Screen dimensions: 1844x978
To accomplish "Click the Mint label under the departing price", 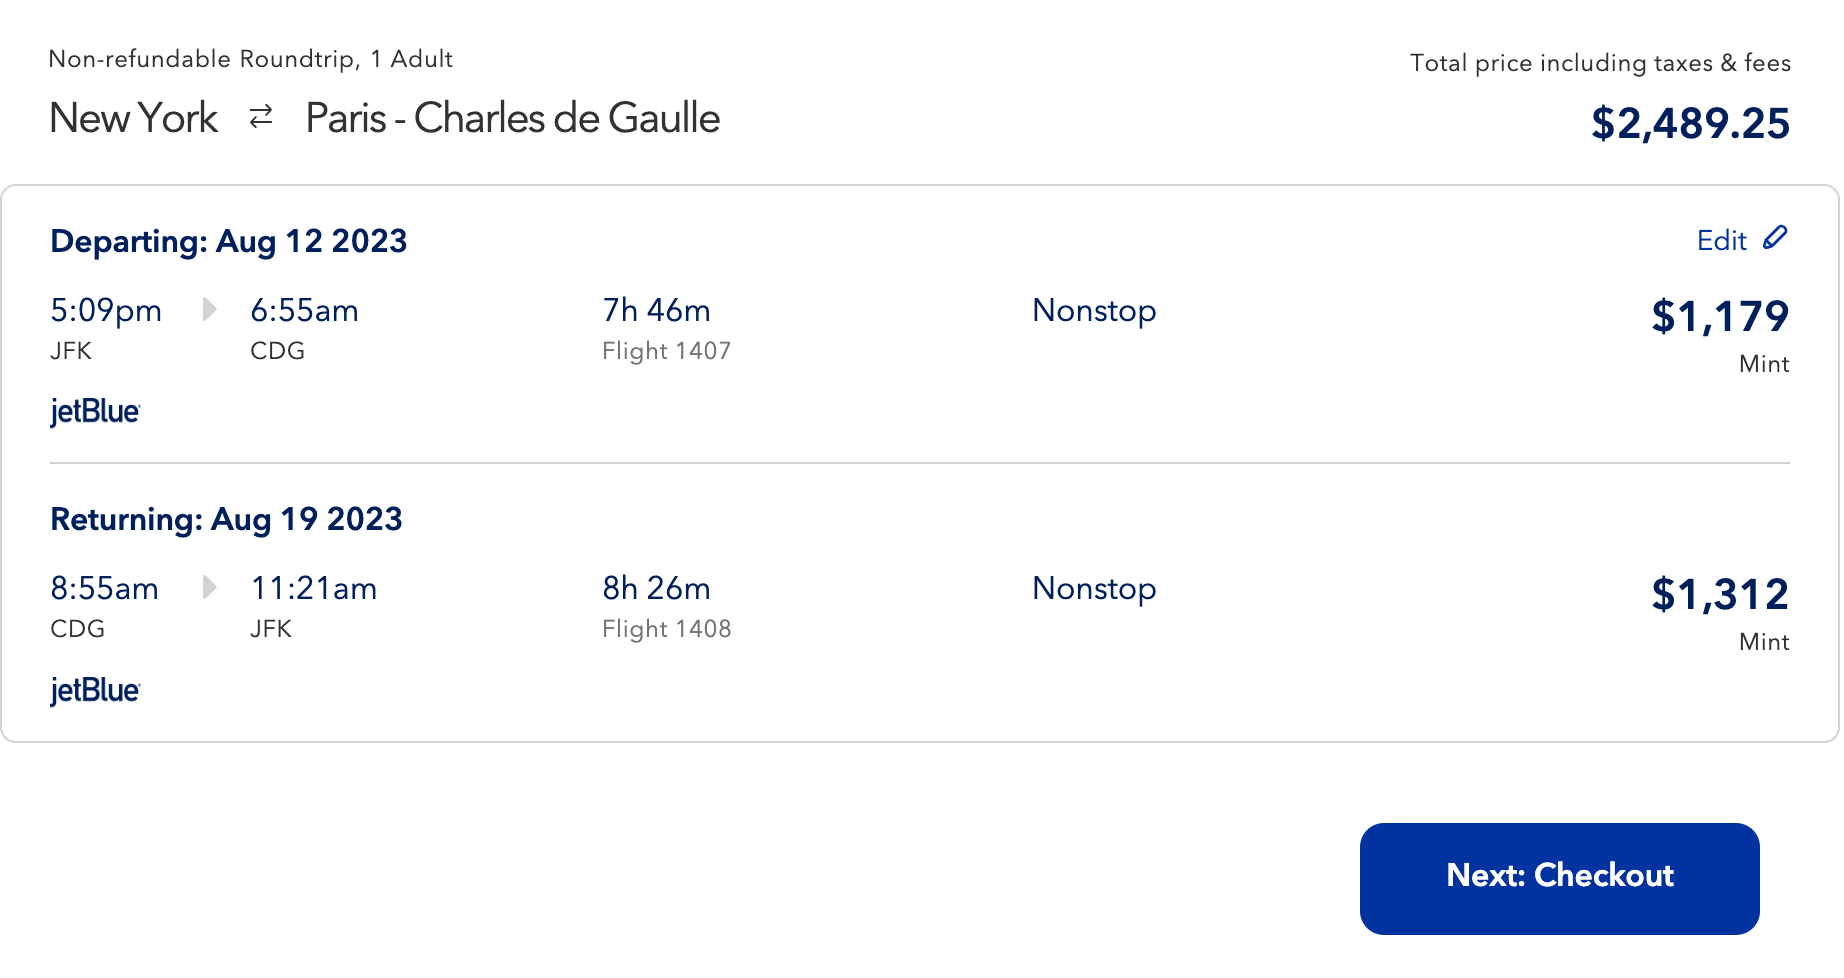I will point(1764,364).
